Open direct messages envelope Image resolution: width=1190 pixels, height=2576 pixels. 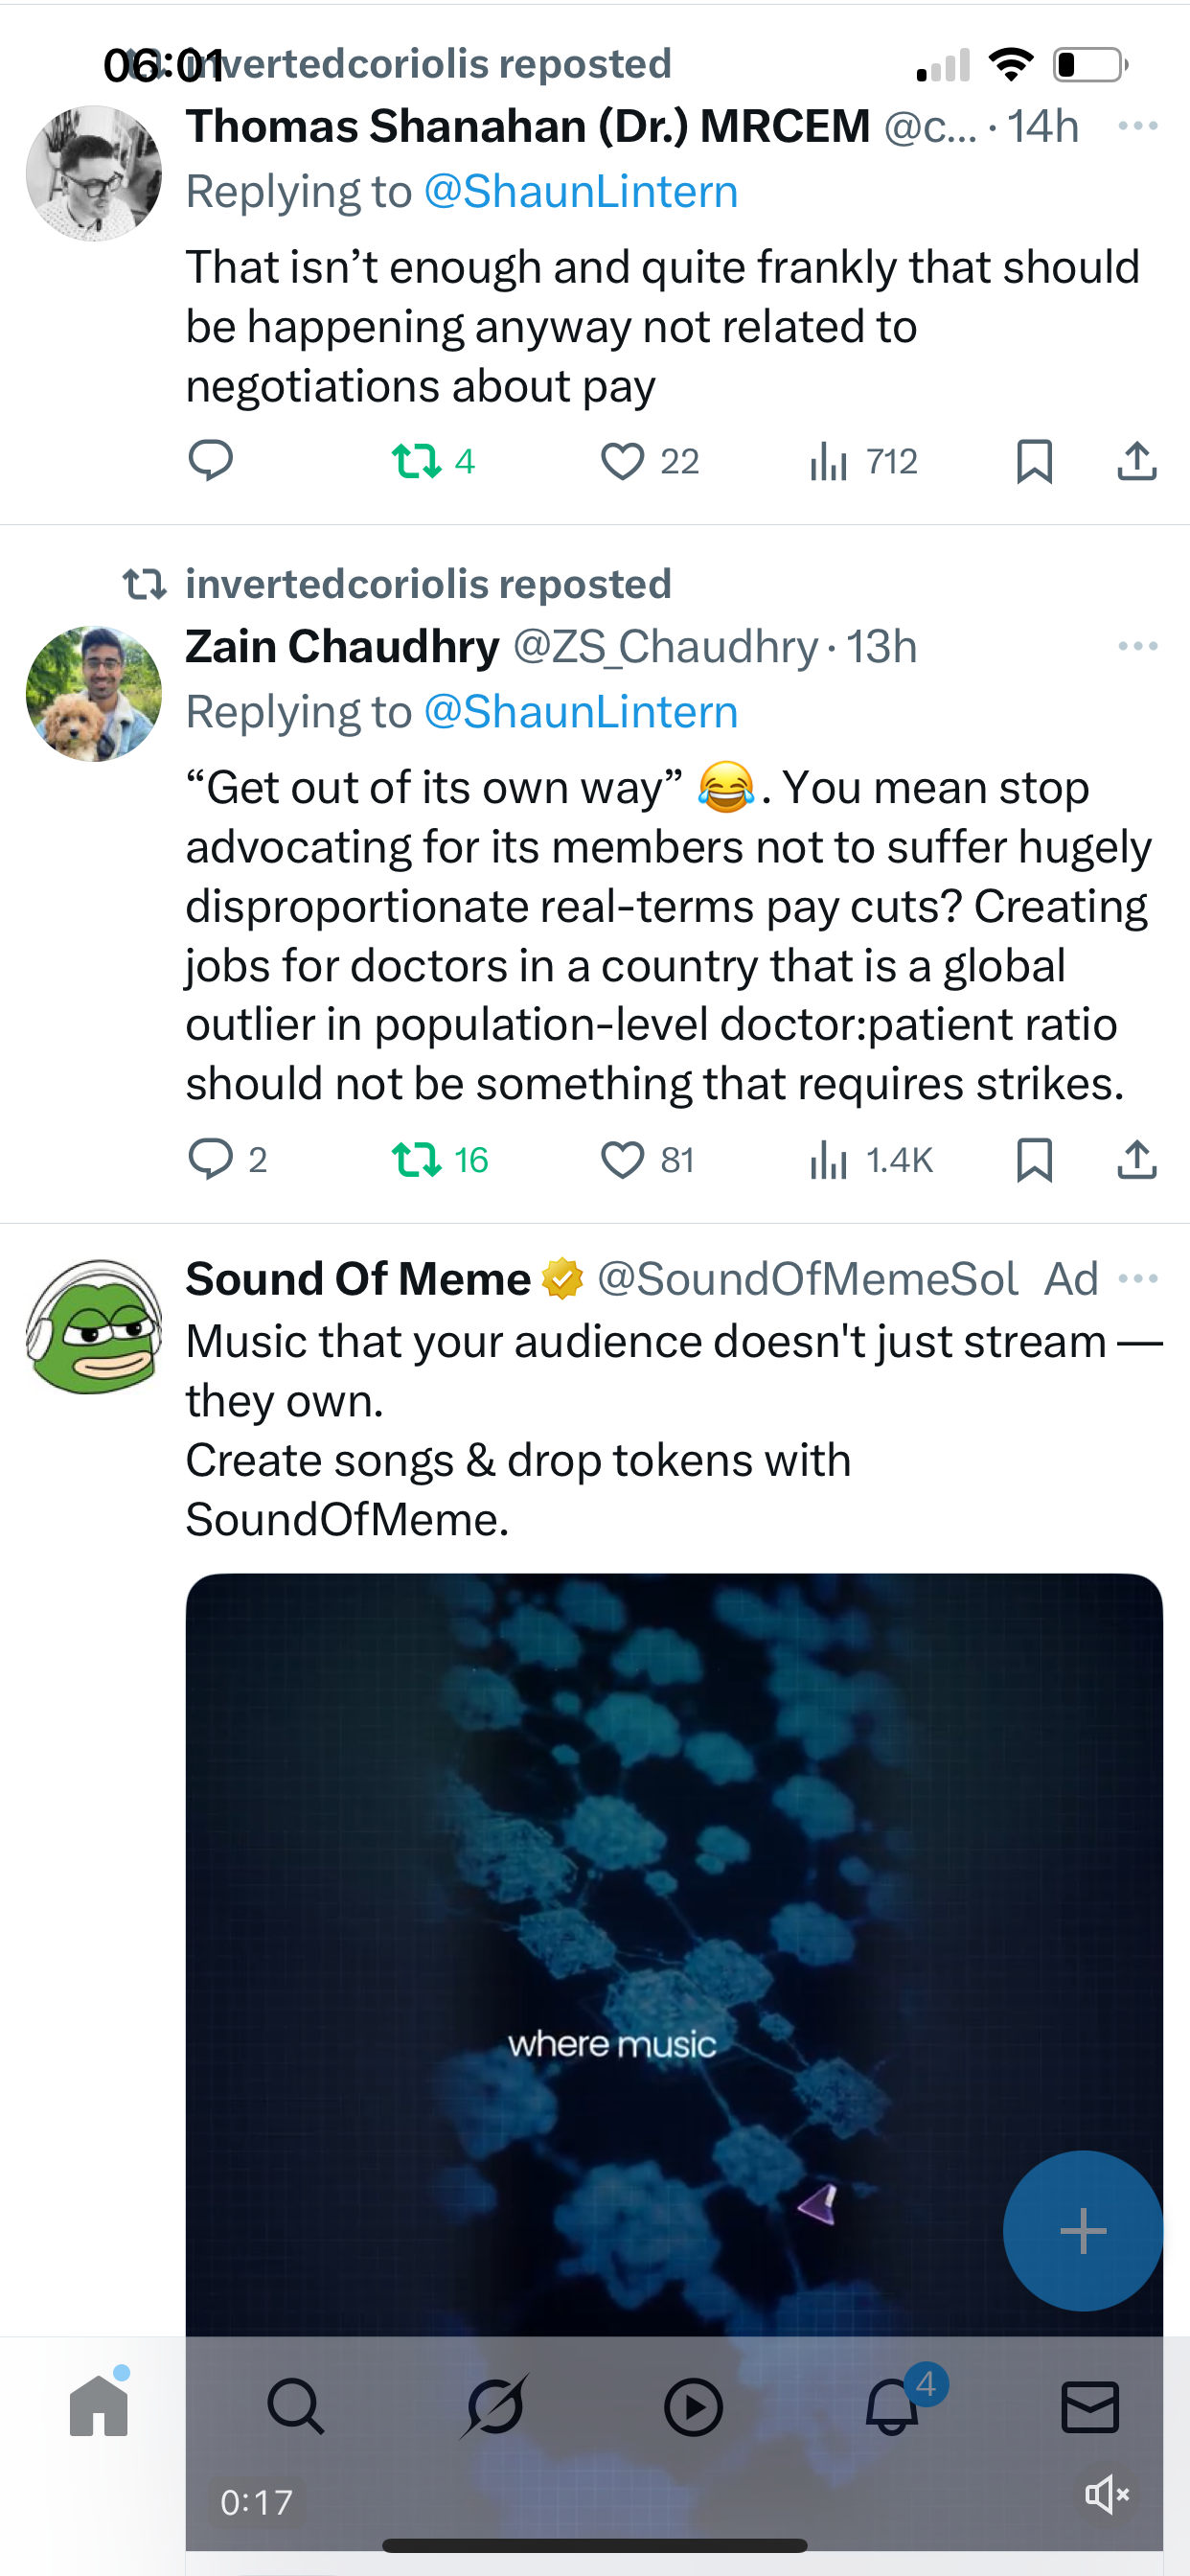tap(1090, 2407)
